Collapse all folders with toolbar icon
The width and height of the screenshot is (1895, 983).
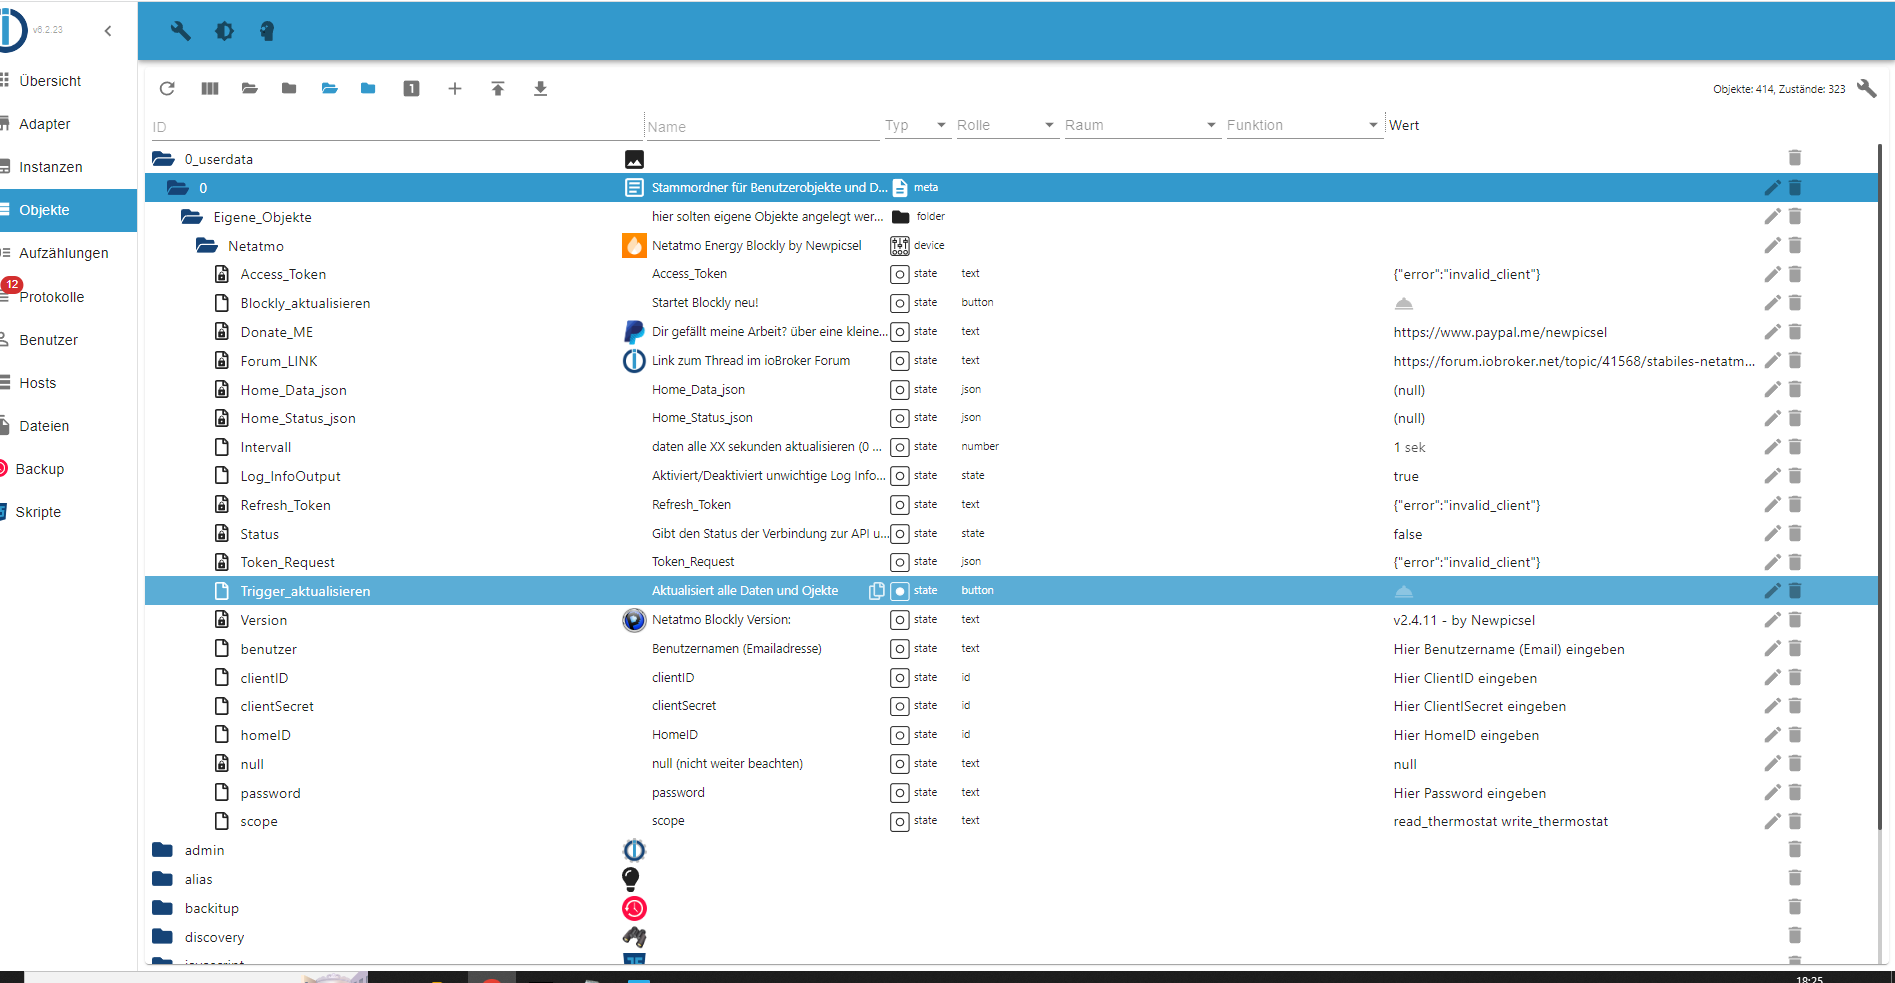(x=250, y=89)
